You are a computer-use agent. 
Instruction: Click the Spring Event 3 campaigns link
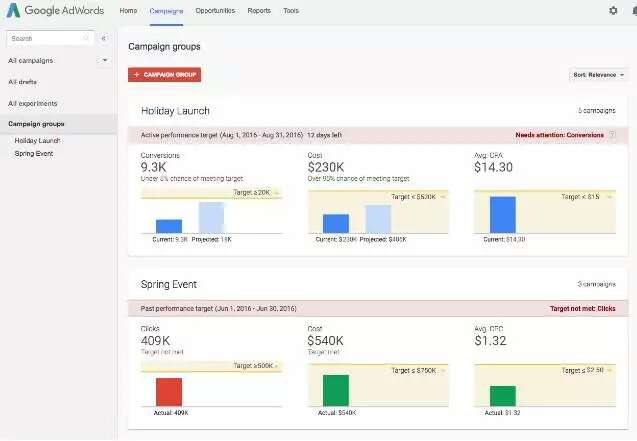(599, 284)
